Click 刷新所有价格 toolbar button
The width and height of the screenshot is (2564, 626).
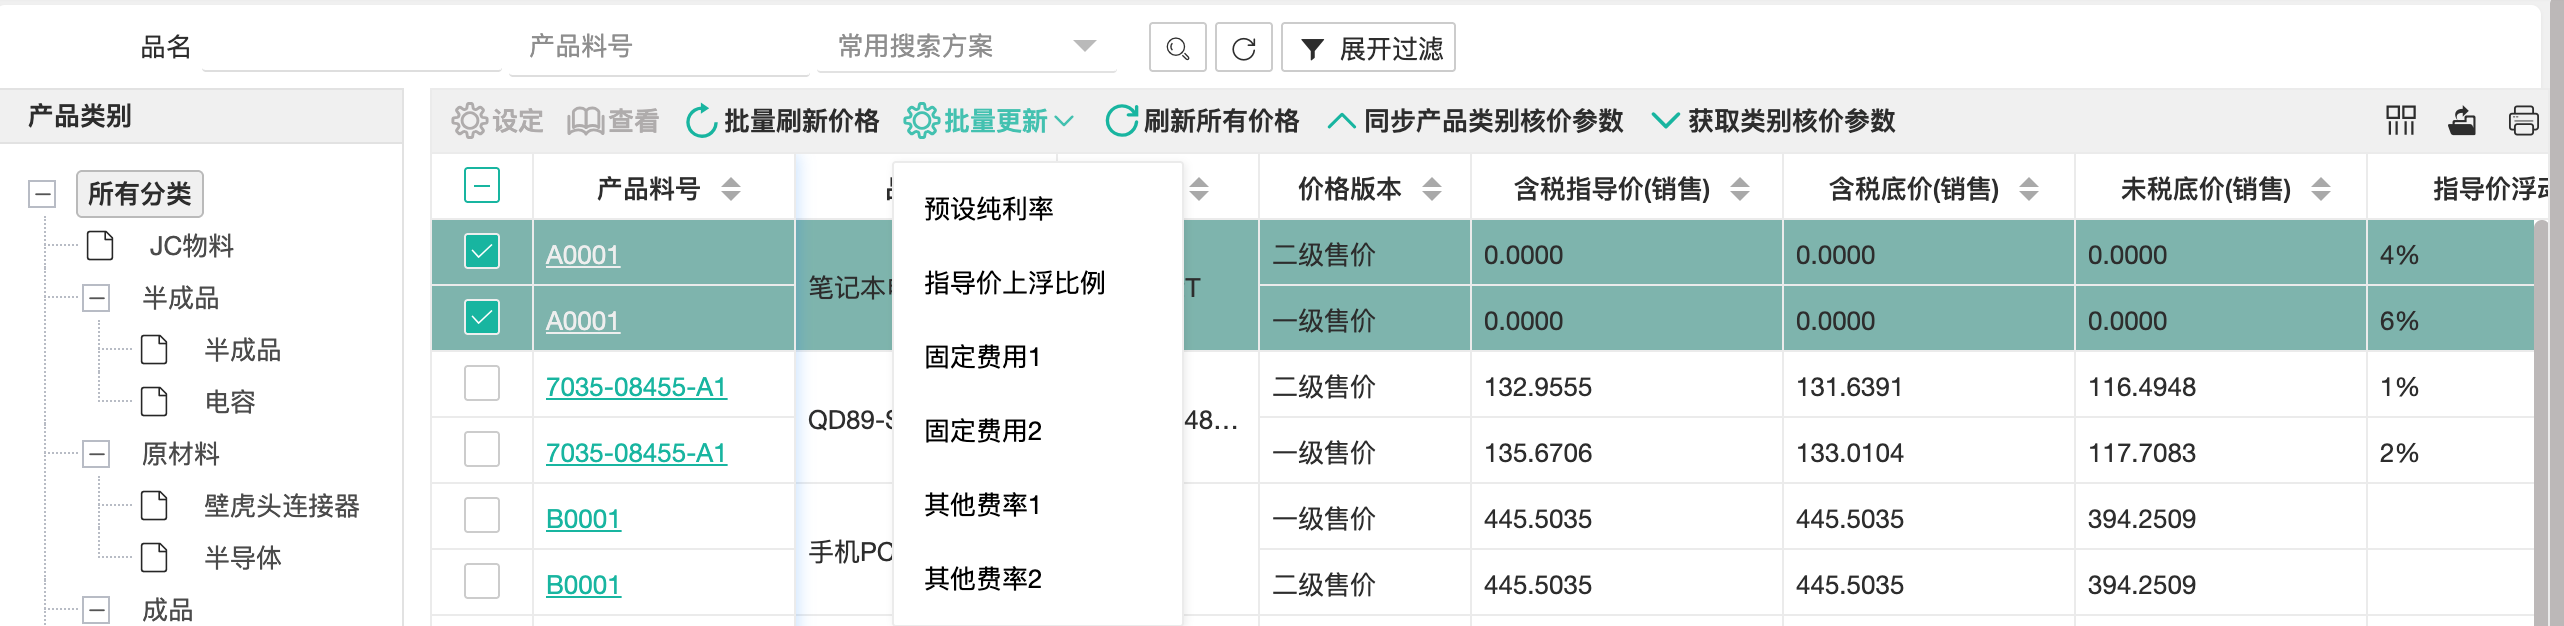click(x=1202, y=121)
